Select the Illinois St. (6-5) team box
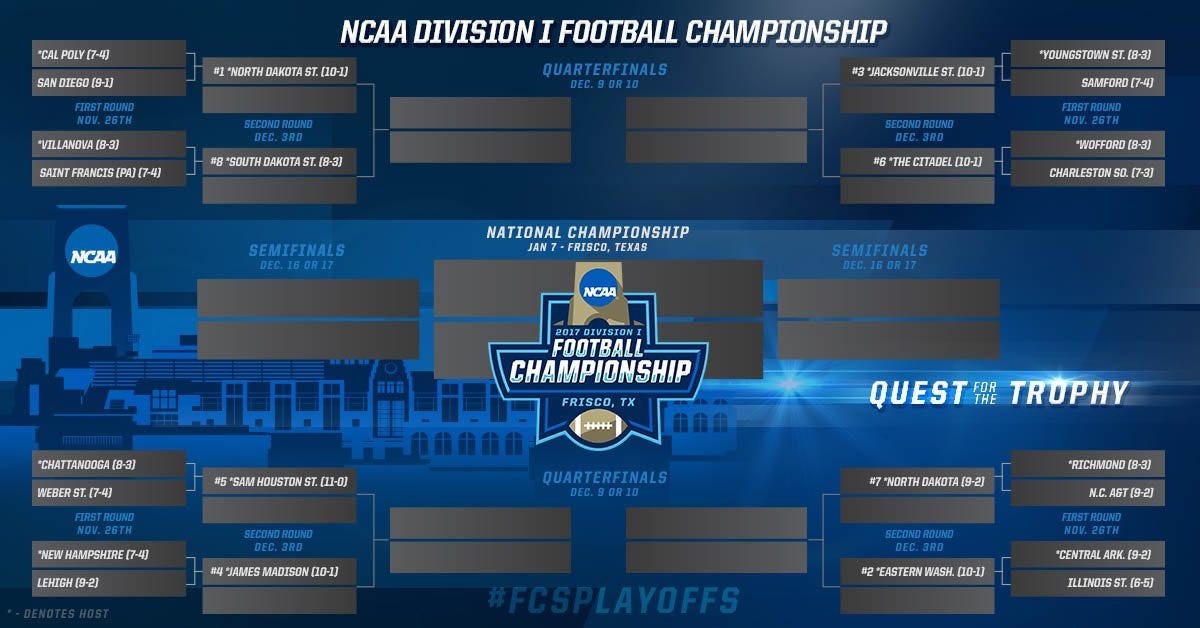1200x628 pixels. 1088,583
